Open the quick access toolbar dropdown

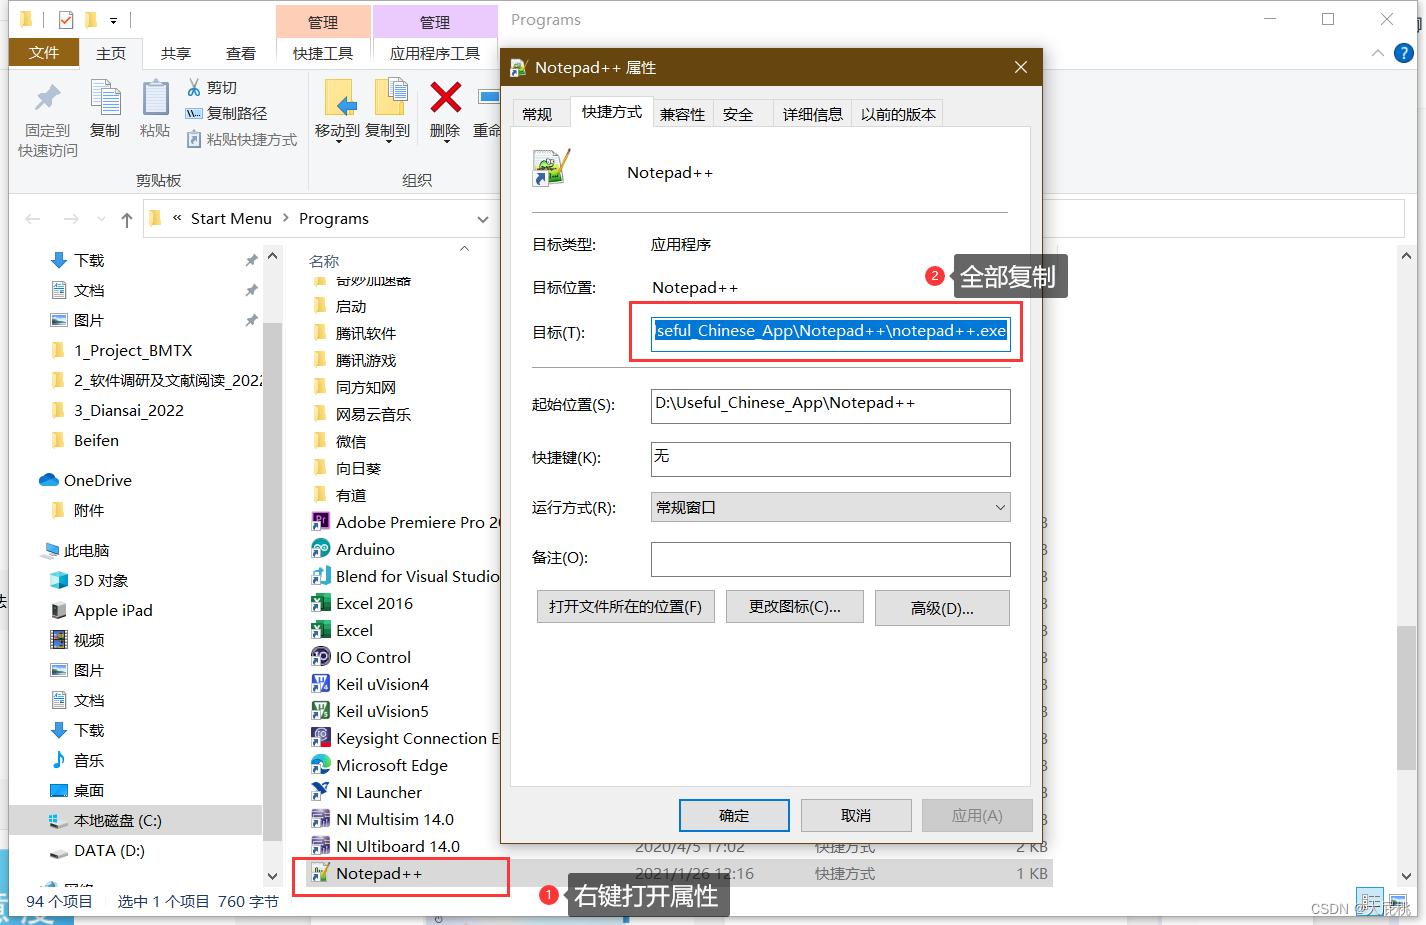pyautogui.click(x=113, y=20)
